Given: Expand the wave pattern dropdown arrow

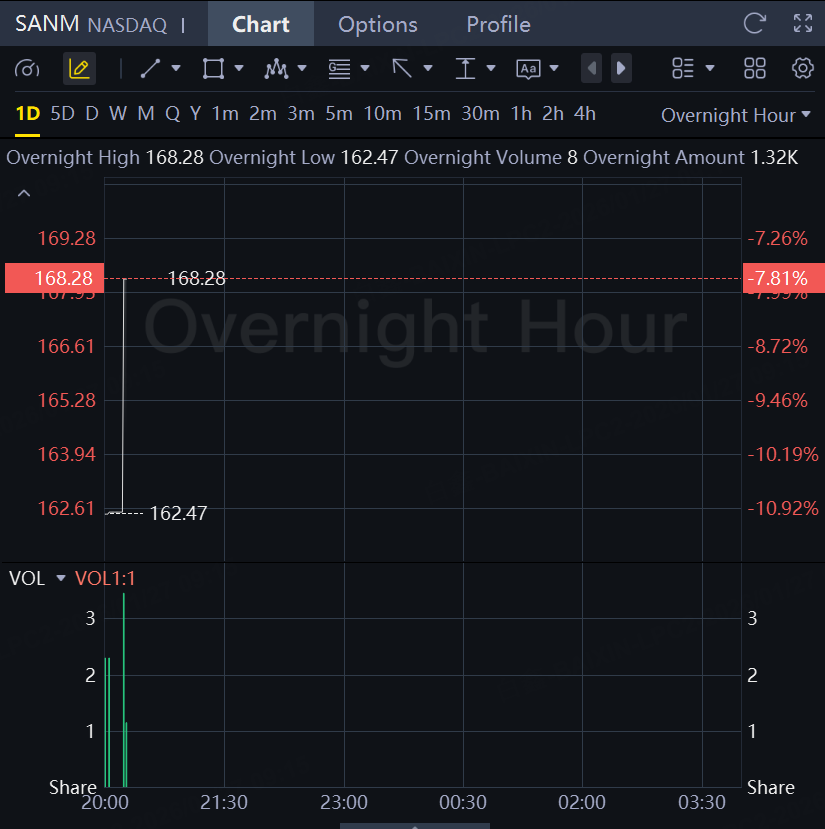Looking at the screenshot, I should (x=302, y=68).
